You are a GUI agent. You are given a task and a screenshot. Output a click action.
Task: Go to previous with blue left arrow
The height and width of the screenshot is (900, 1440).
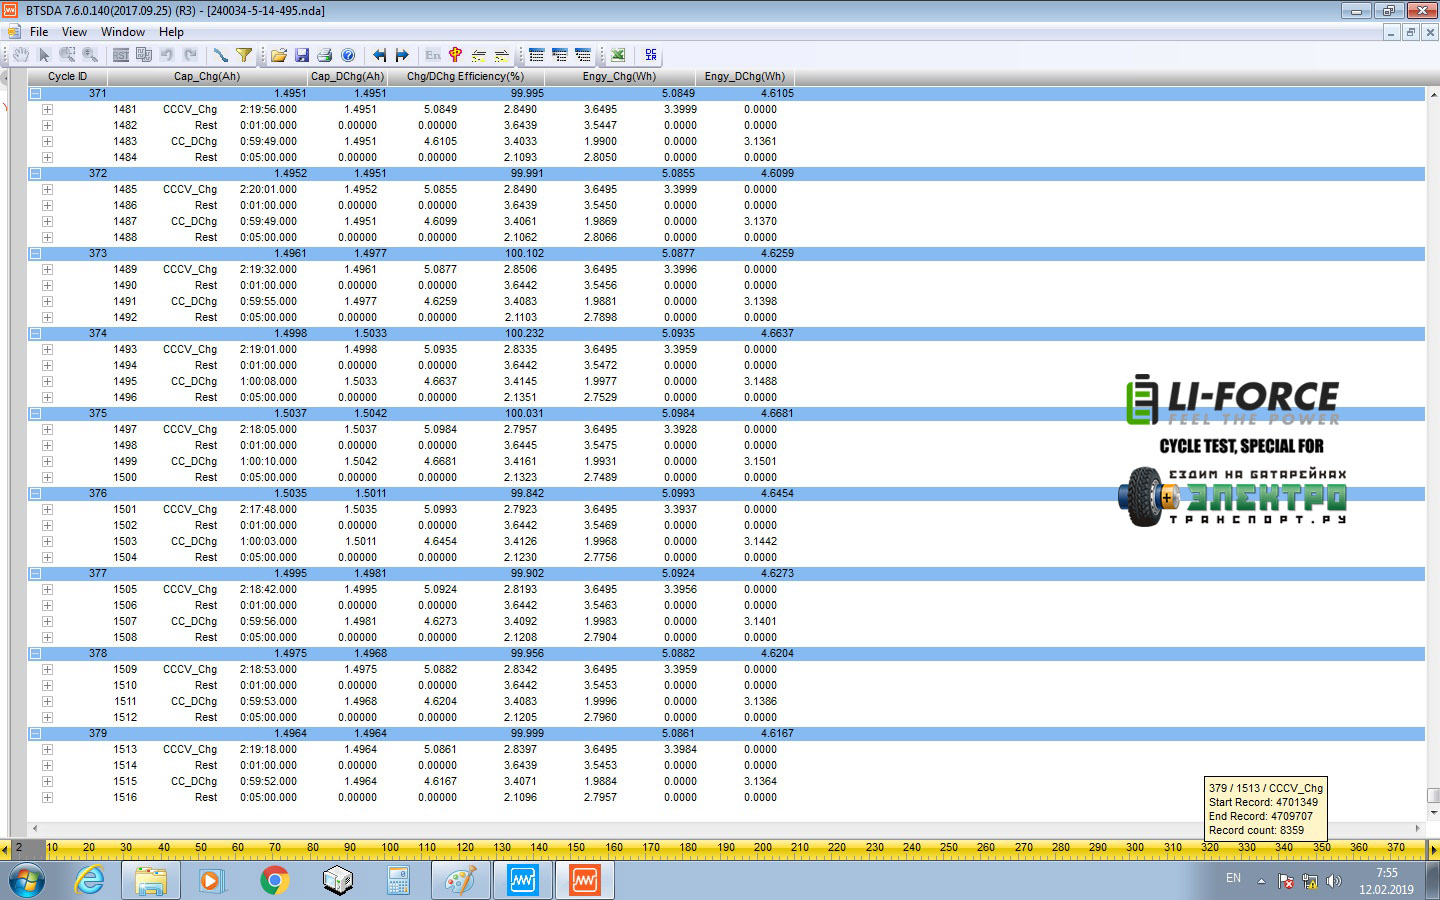[379, 55]
